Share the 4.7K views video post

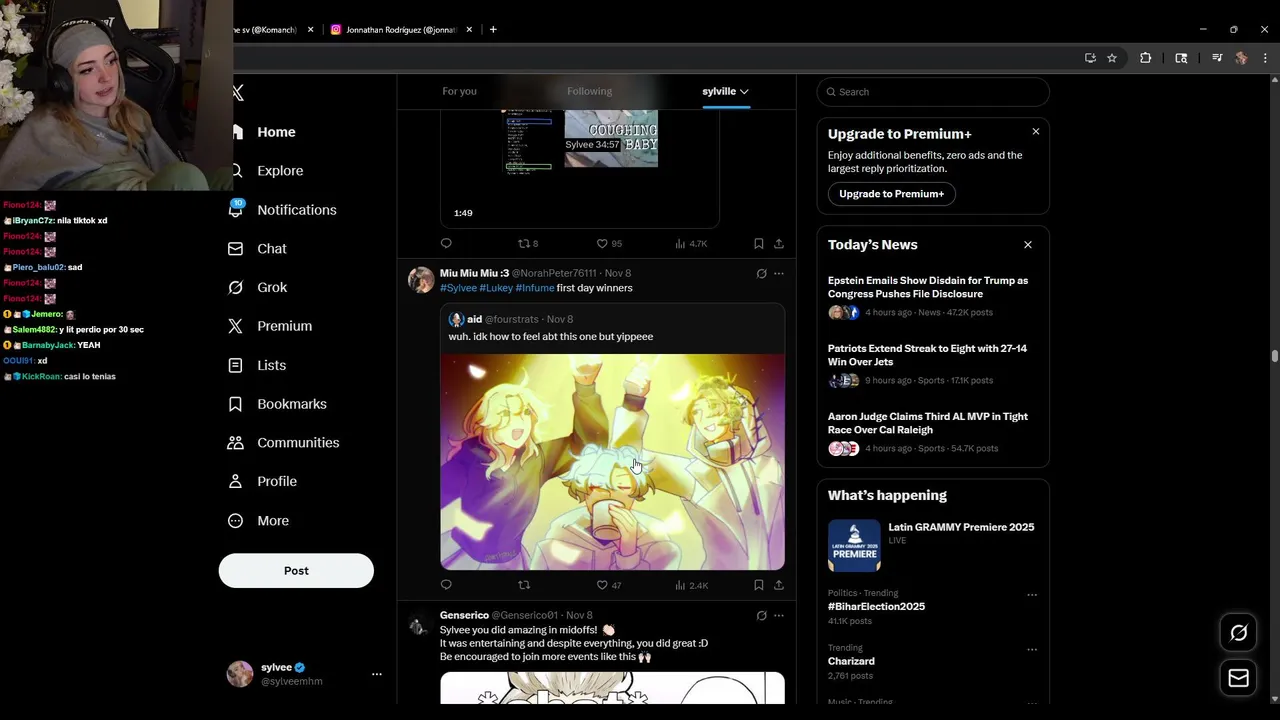778,244
